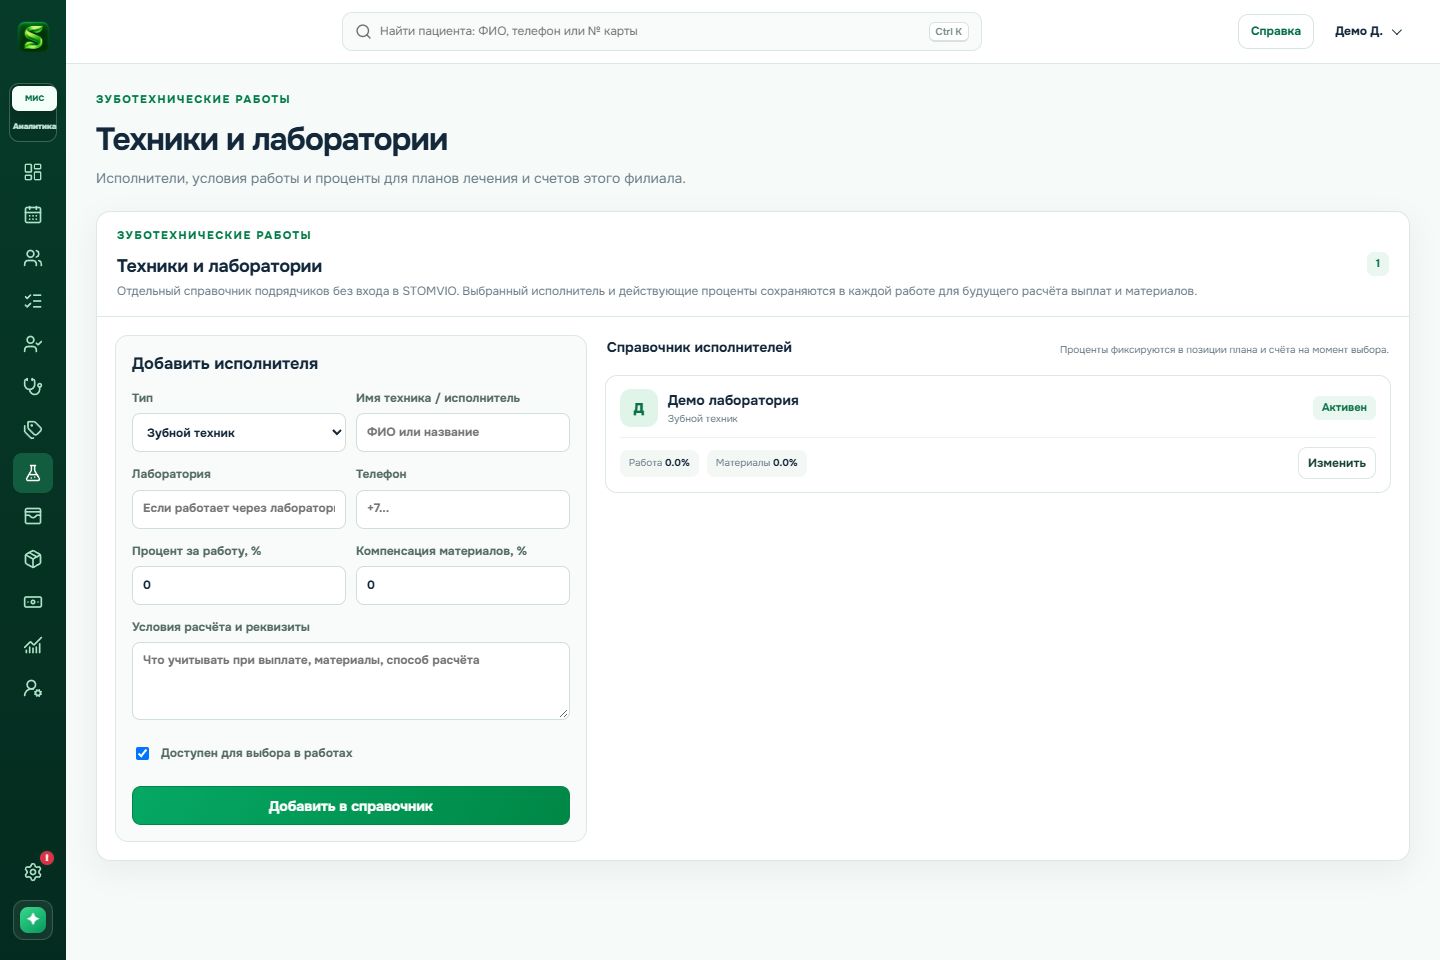
Task: Click the Д avatar of Демо лаборатория
Action: coord(639,408)
